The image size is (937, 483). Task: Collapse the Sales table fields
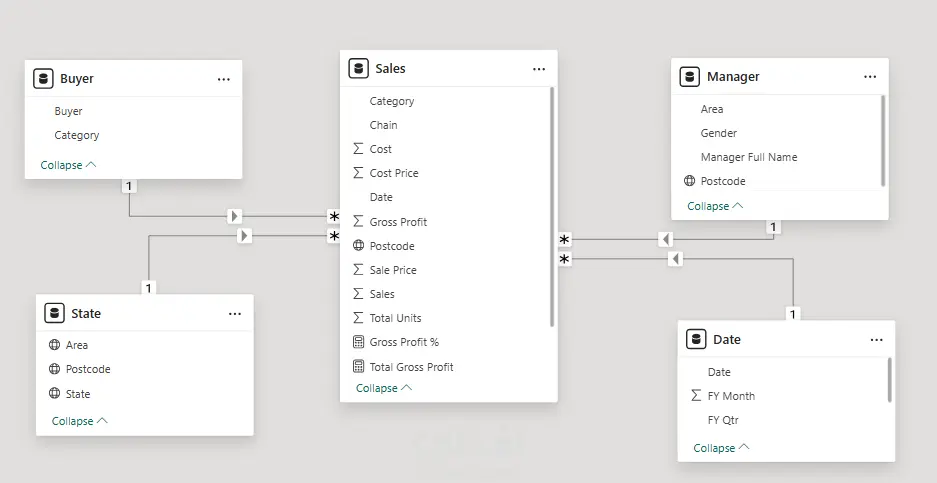point(383,388)
